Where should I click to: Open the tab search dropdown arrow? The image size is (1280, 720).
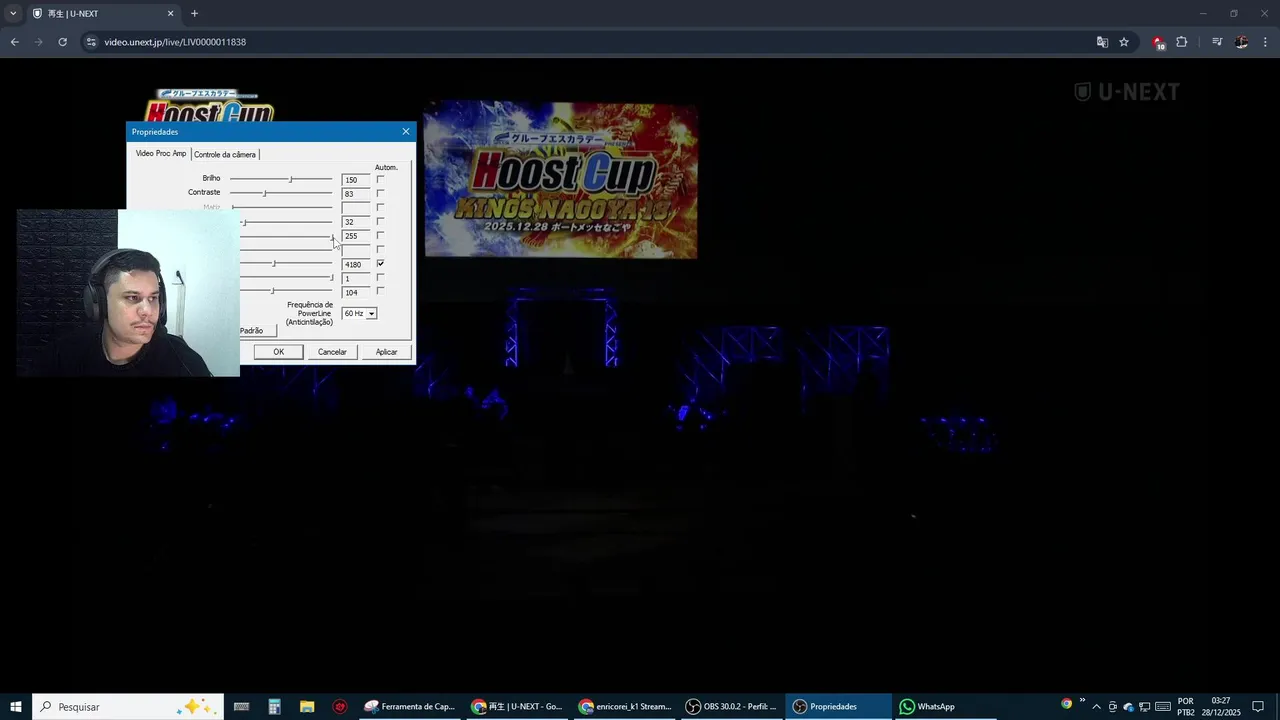[13, 13]
